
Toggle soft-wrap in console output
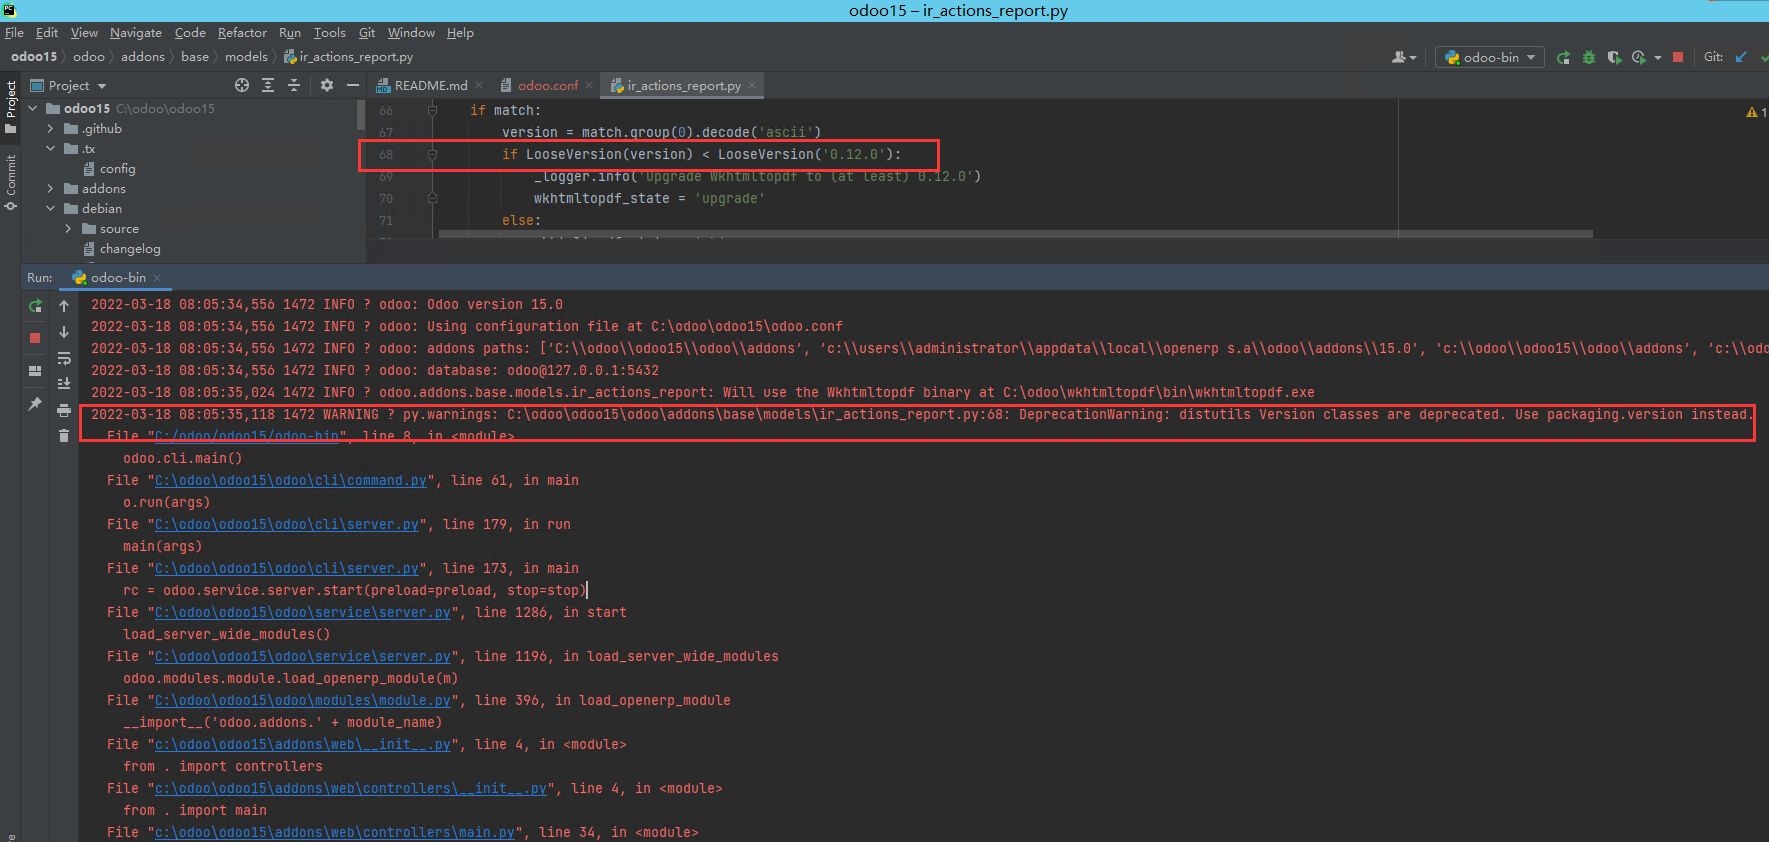click(x=64, y=358)
